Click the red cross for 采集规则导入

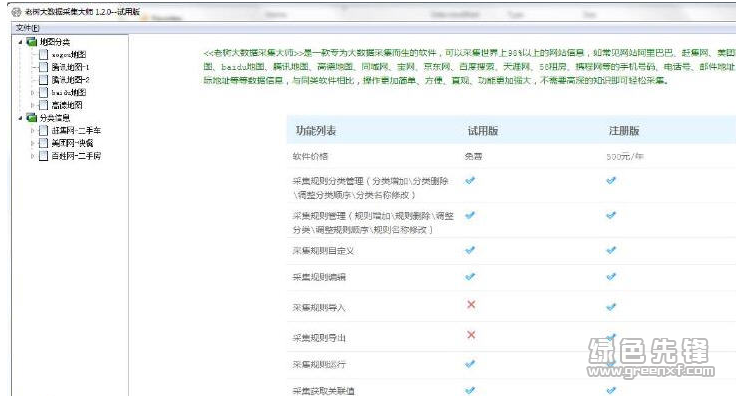click(x=471, y=305)
